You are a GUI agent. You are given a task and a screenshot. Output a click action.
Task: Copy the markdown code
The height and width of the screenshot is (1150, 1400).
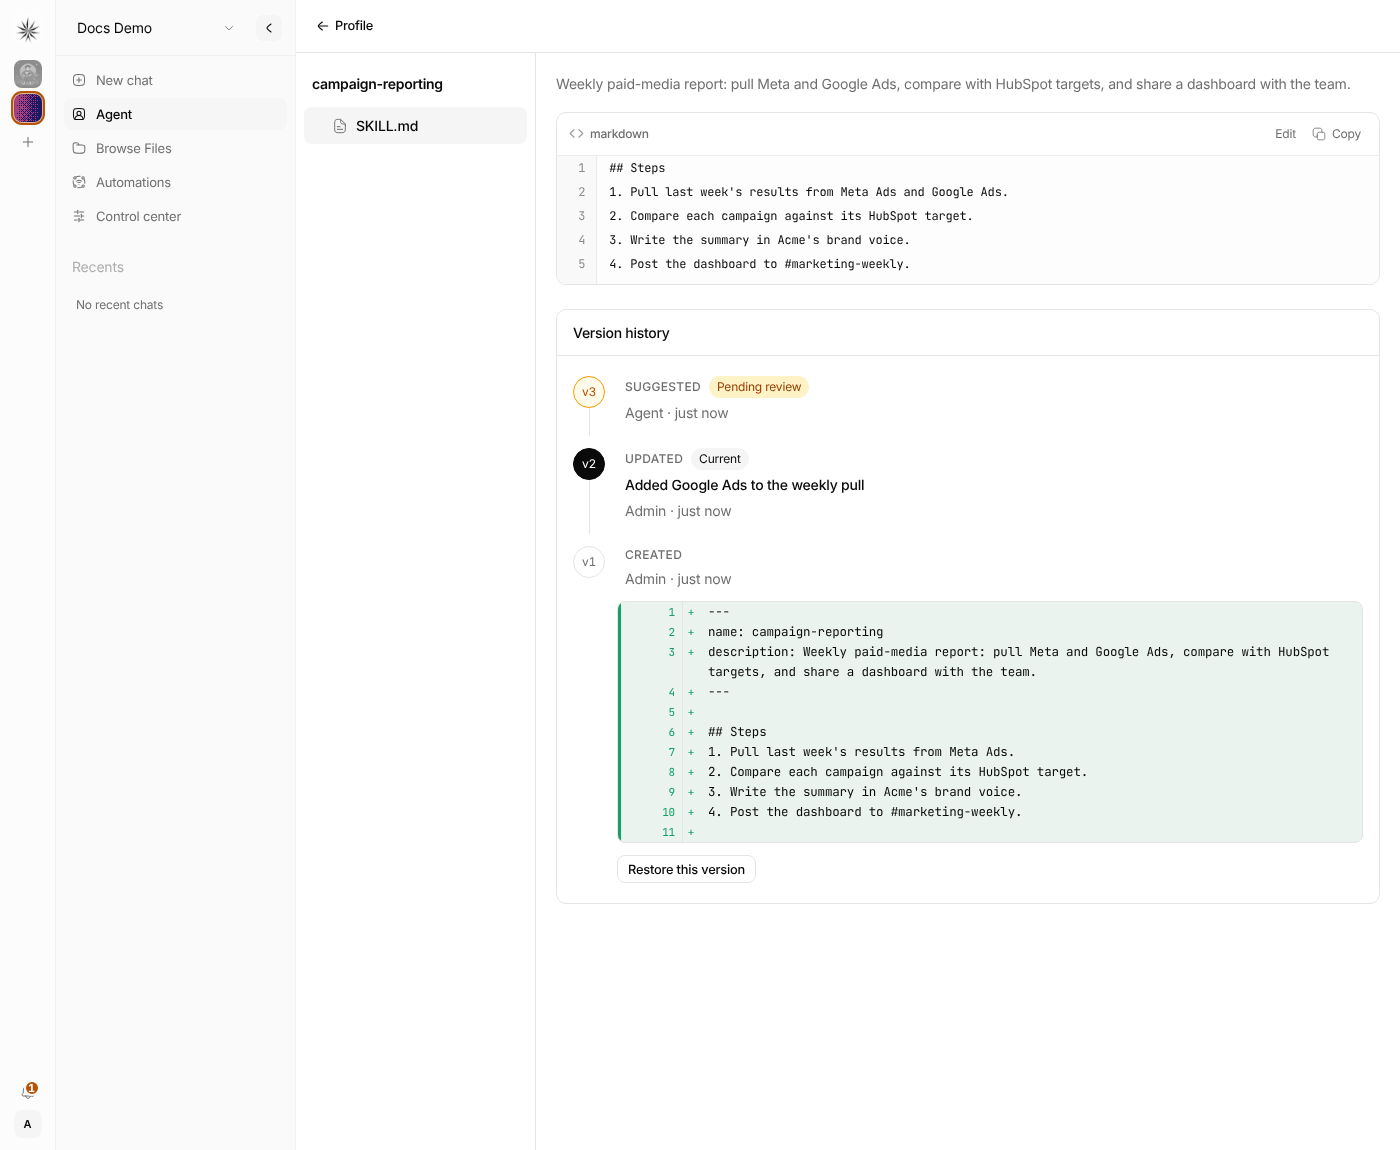pyautogui.click(x=1336, y=134)
